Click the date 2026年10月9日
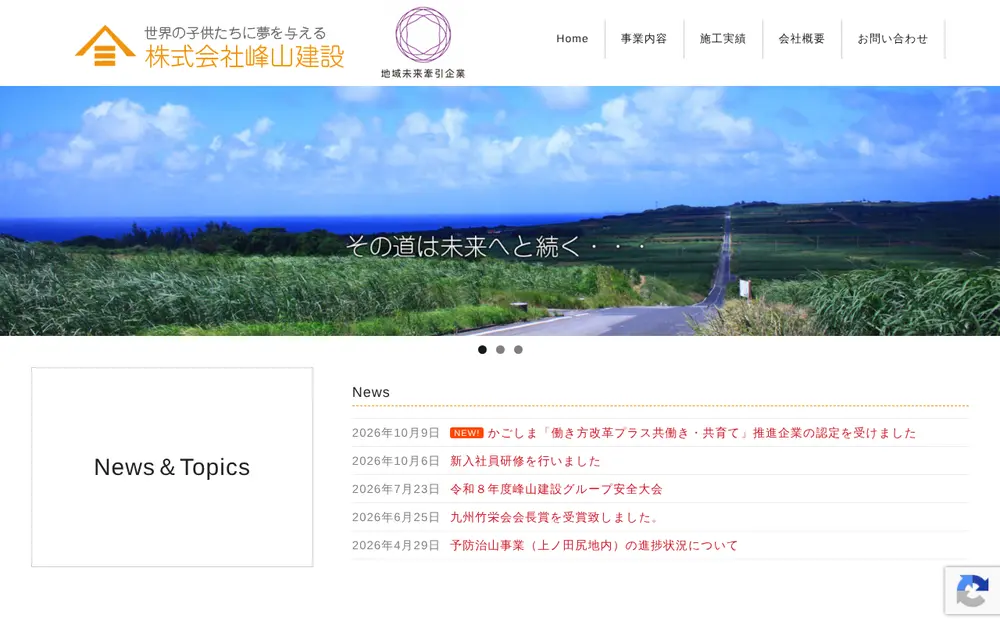The width and height of the screenshot is (1000, 625). [x=395, y=433]
